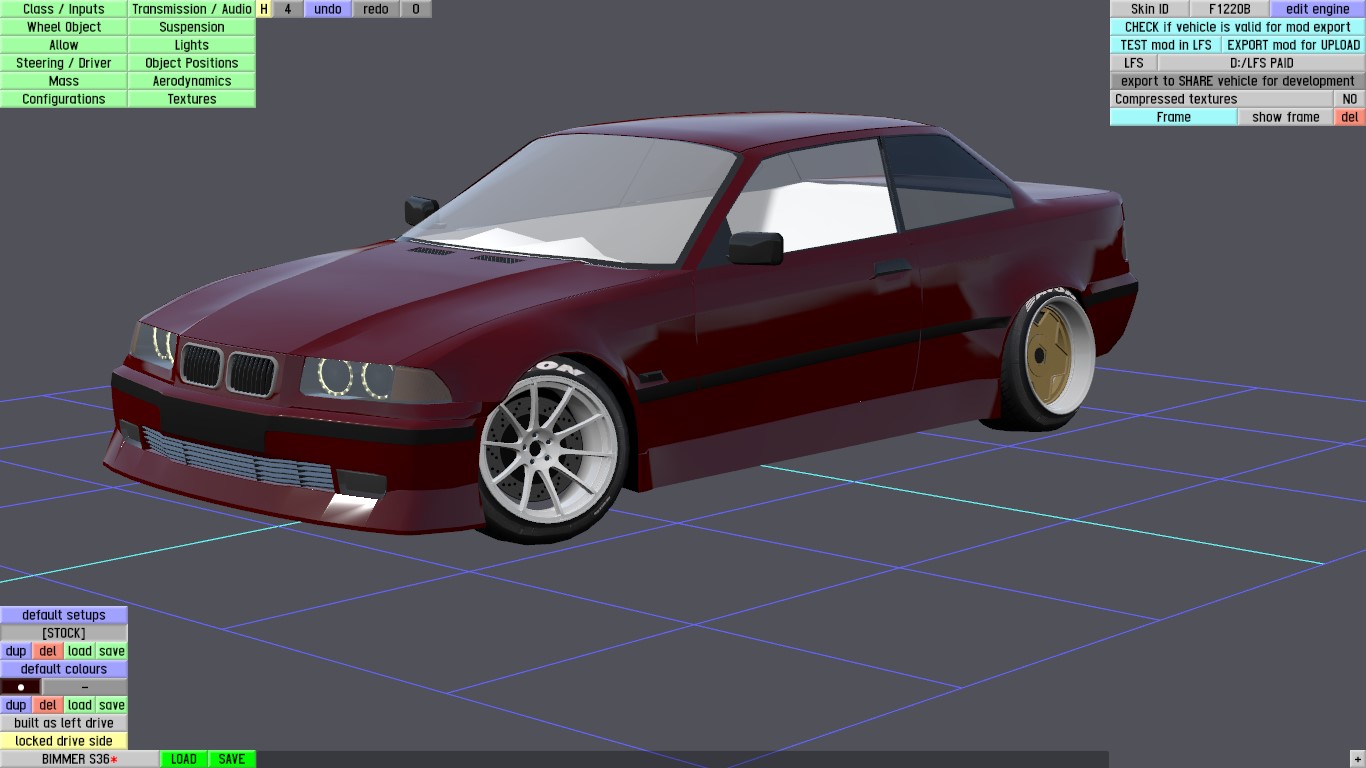Save colours using save below the swatch
The width and height of the screenshot is (1366, 768).
112,705
